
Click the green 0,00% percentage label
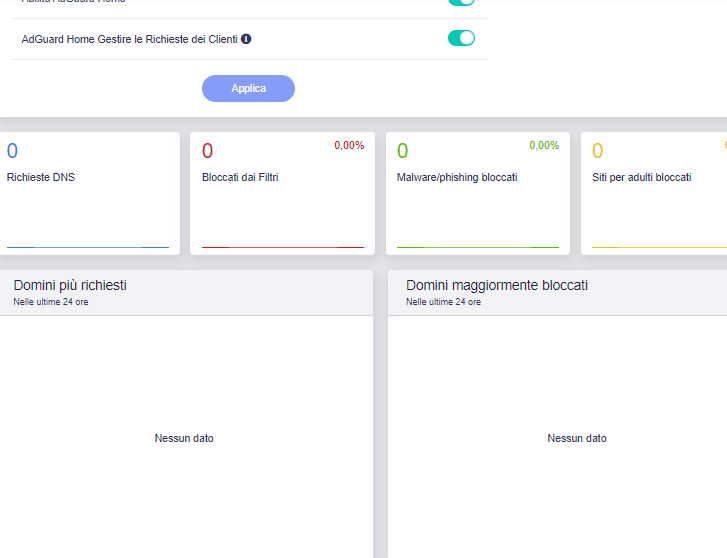click(544, 146)
